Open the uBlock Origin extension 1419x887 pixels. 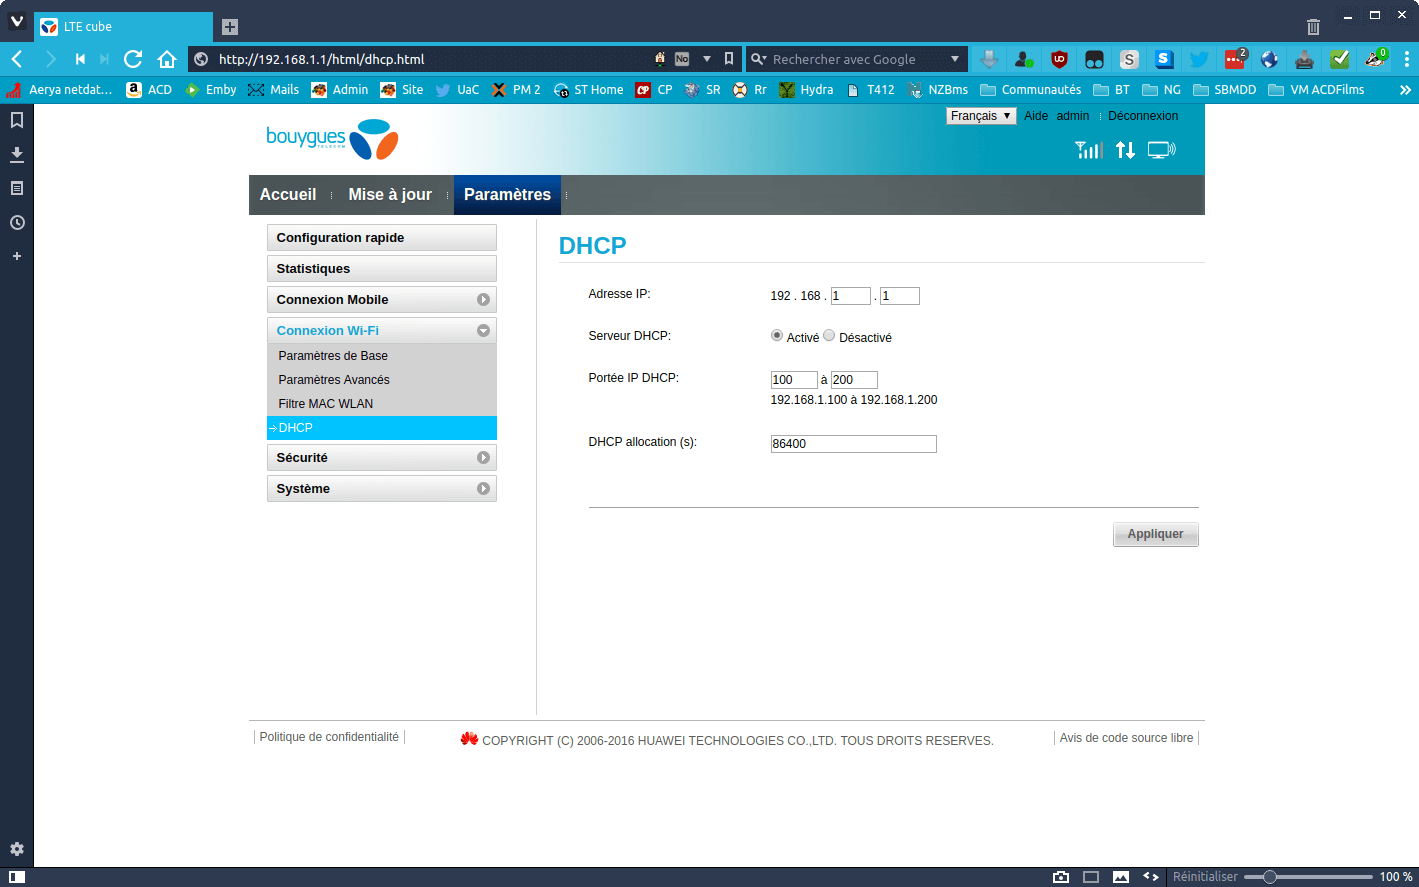coord(1059,59)
